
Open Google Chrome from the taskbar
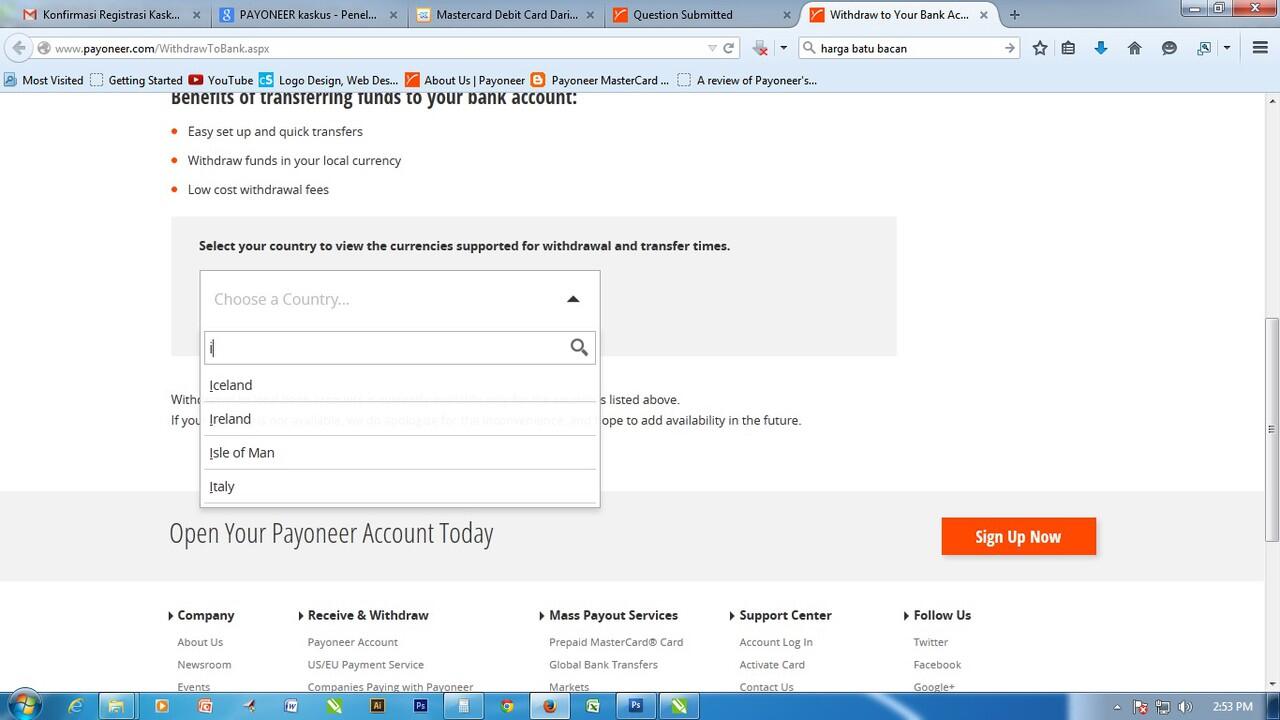pos(507,705)
